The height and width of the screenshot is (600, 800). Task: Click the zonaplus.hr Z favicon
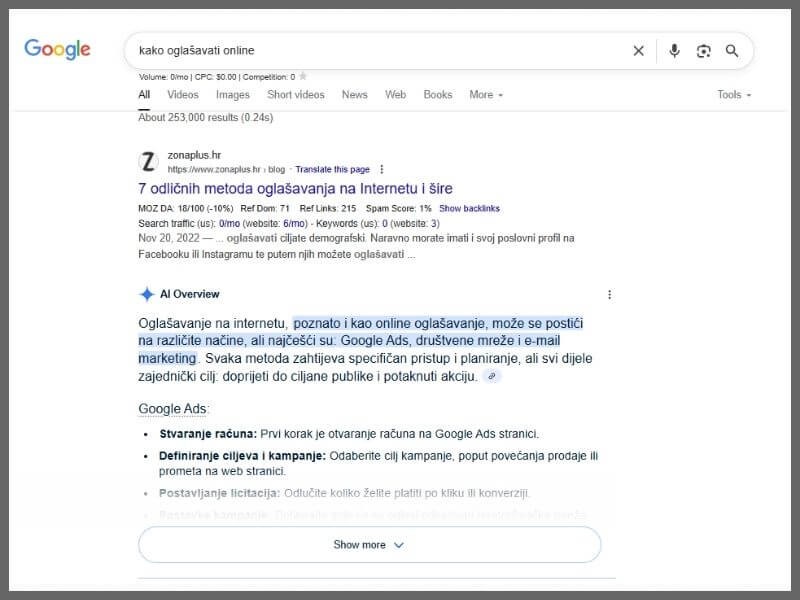[148, 162]
